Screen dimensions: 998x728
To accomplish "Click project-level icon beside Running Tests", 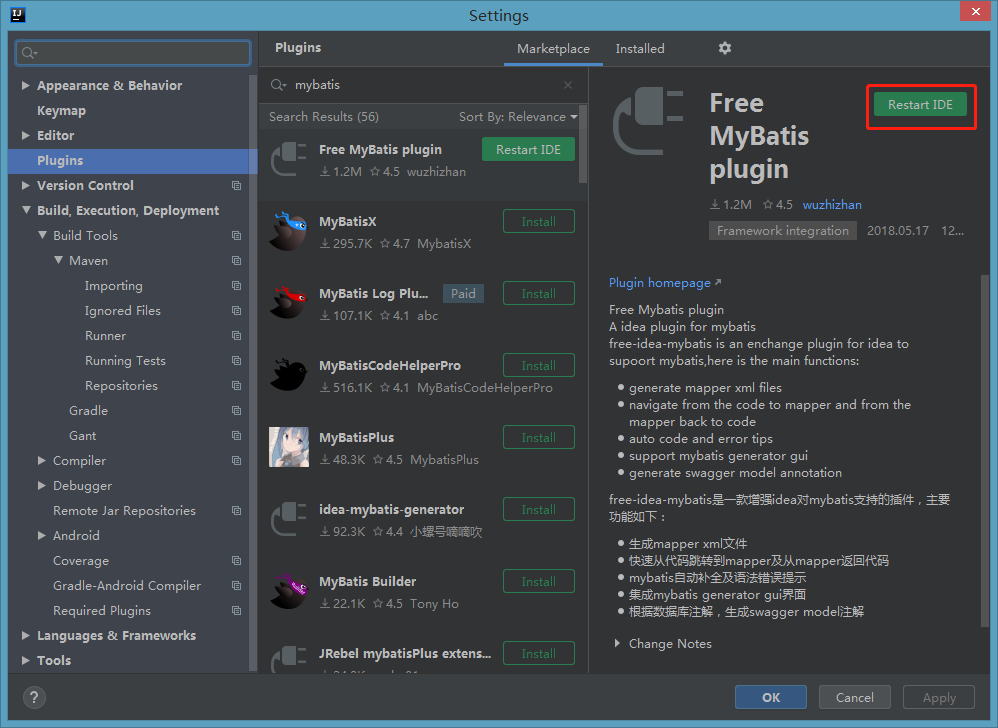I will tap(236, 361).
